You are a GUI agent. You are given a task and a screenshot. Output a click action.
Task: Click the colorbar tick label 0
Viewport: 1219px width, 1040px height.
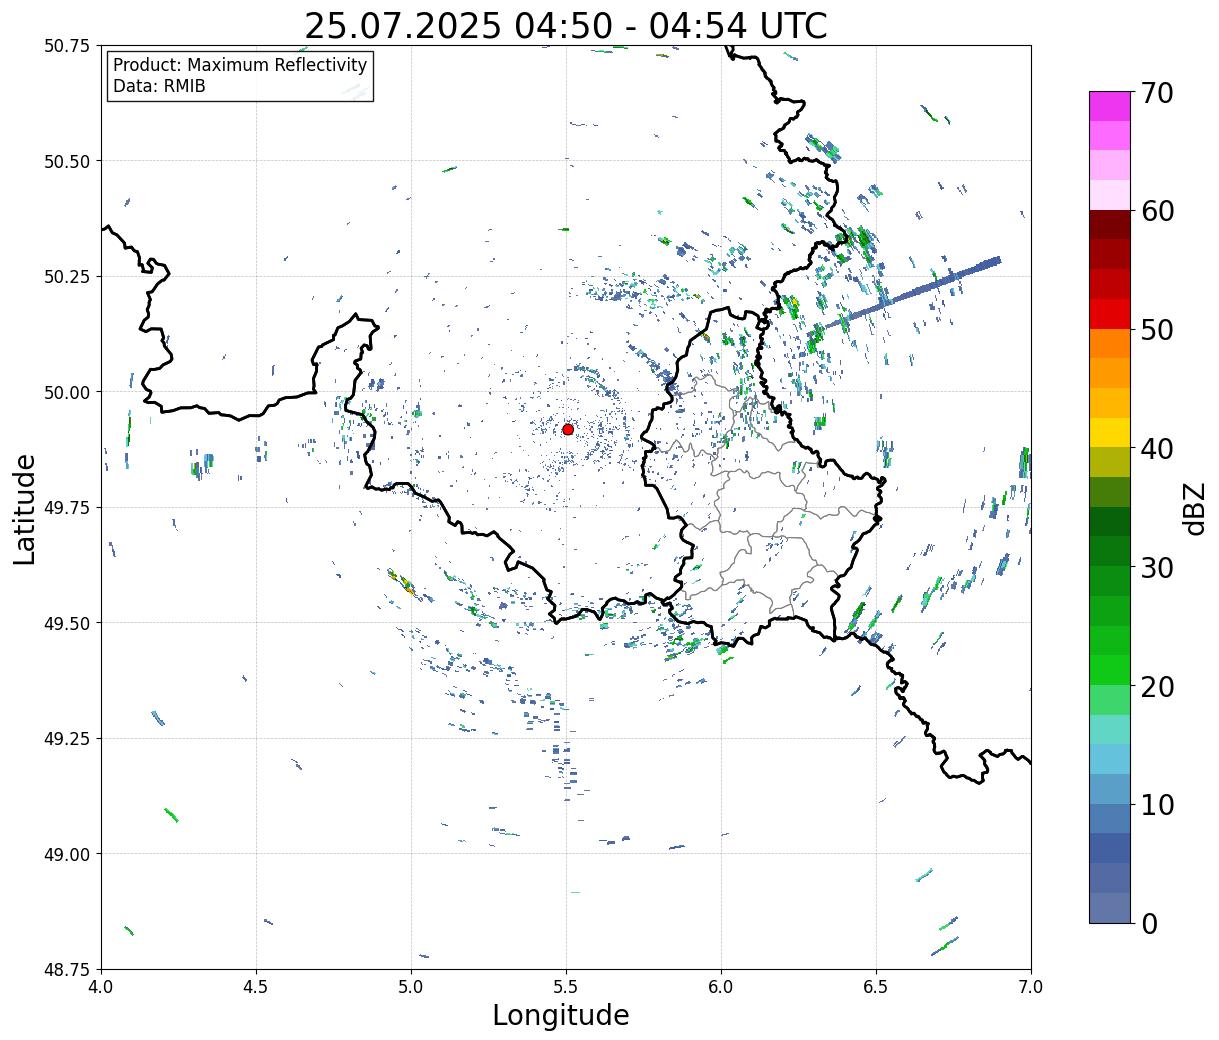coord(1148,923)
